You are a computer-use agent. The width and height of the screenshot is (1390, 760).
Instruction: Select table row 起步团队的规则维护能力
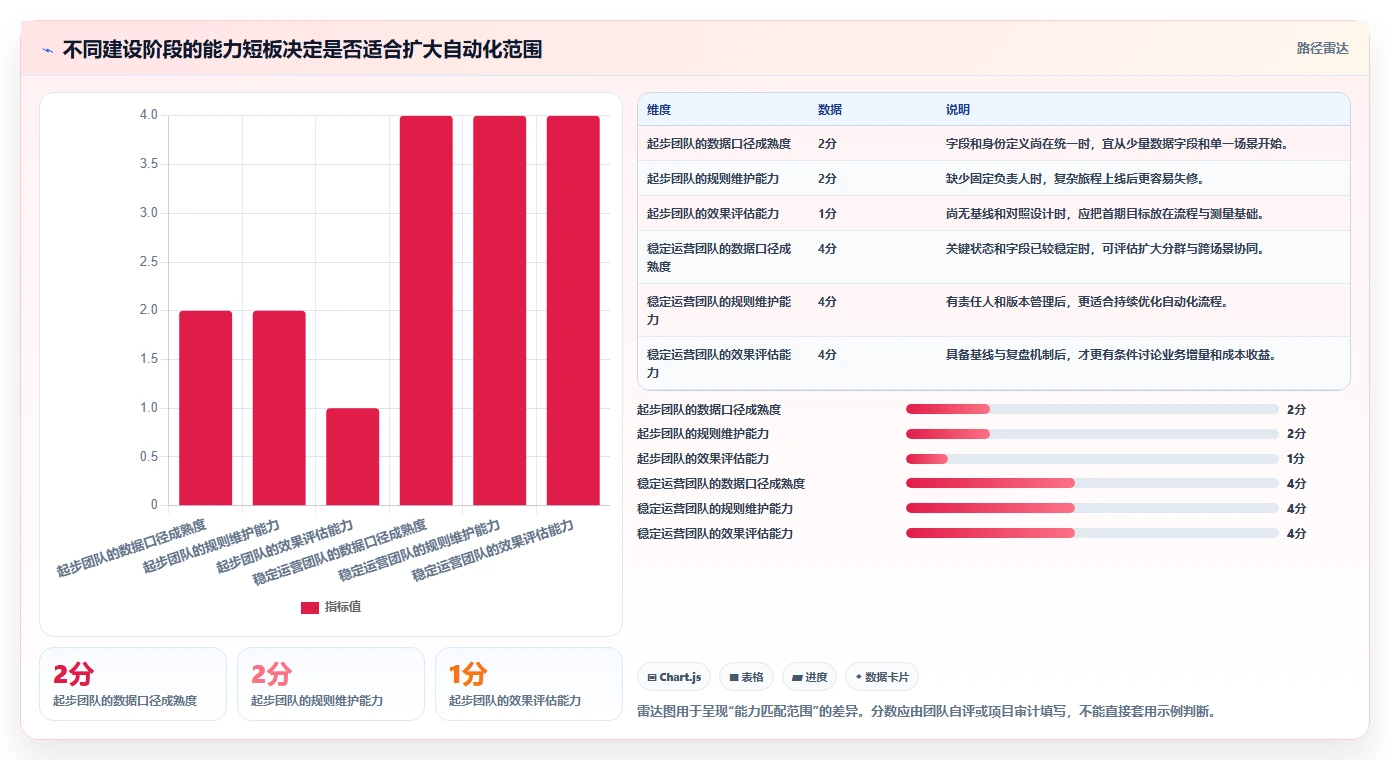pyautogui.click(x=993, y=179)
